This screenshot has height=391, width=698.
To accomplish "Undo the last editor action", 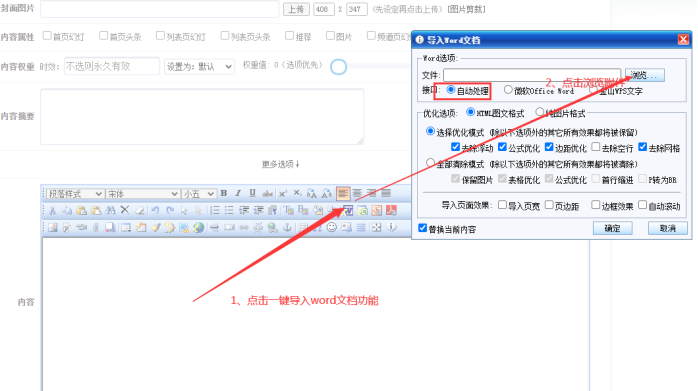I will click(155, 210).
